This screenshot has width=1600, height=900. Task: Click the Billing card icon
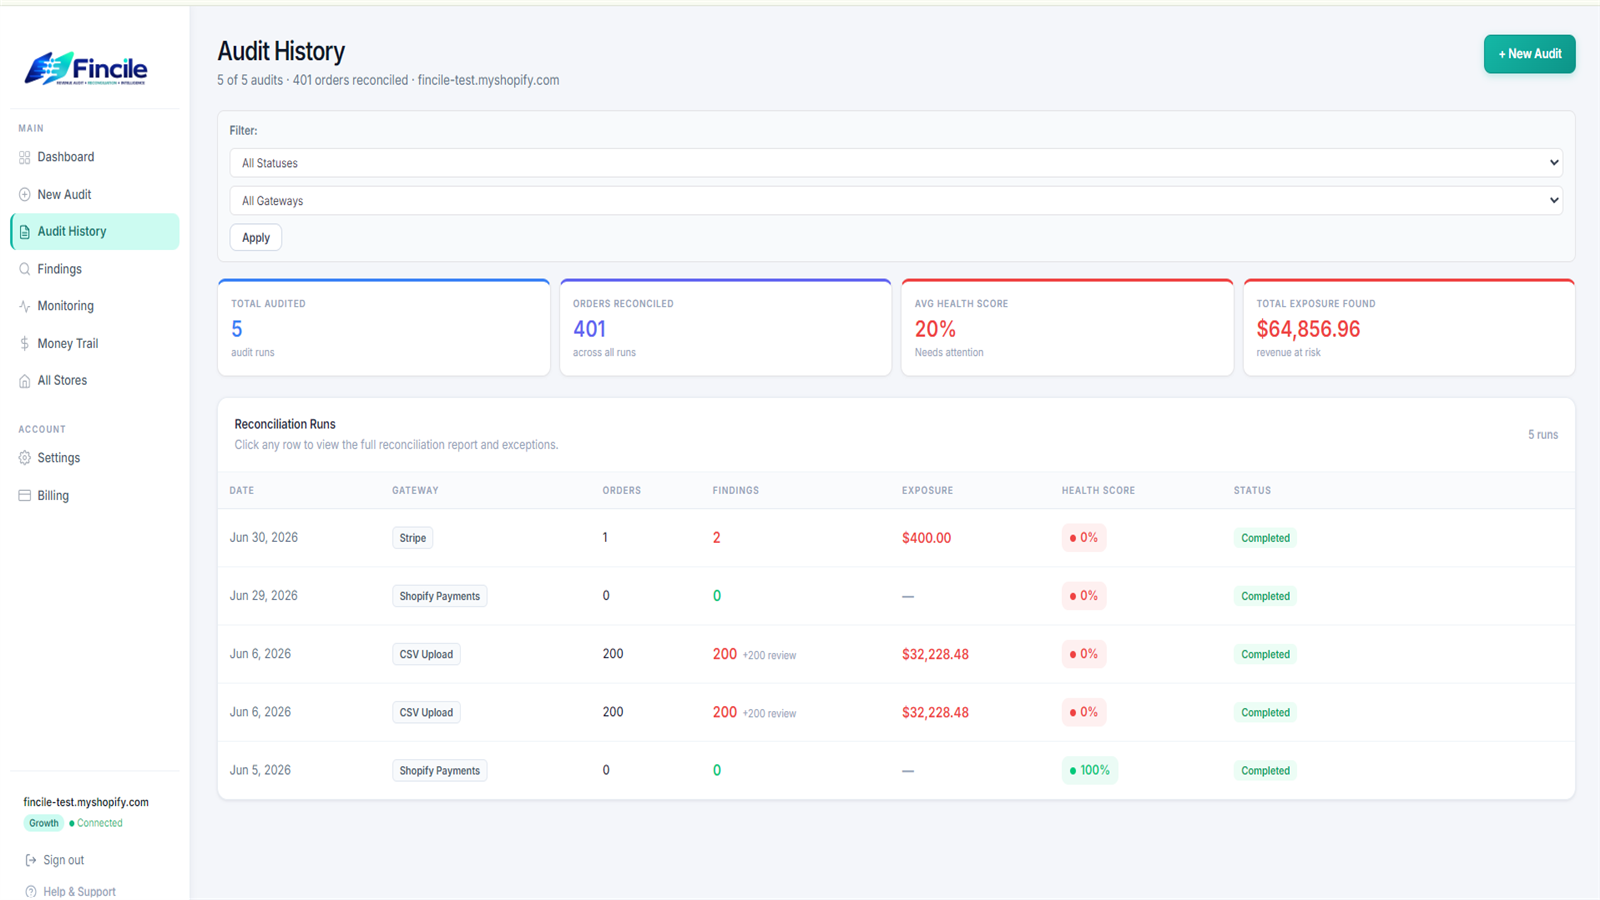point(25,495)
